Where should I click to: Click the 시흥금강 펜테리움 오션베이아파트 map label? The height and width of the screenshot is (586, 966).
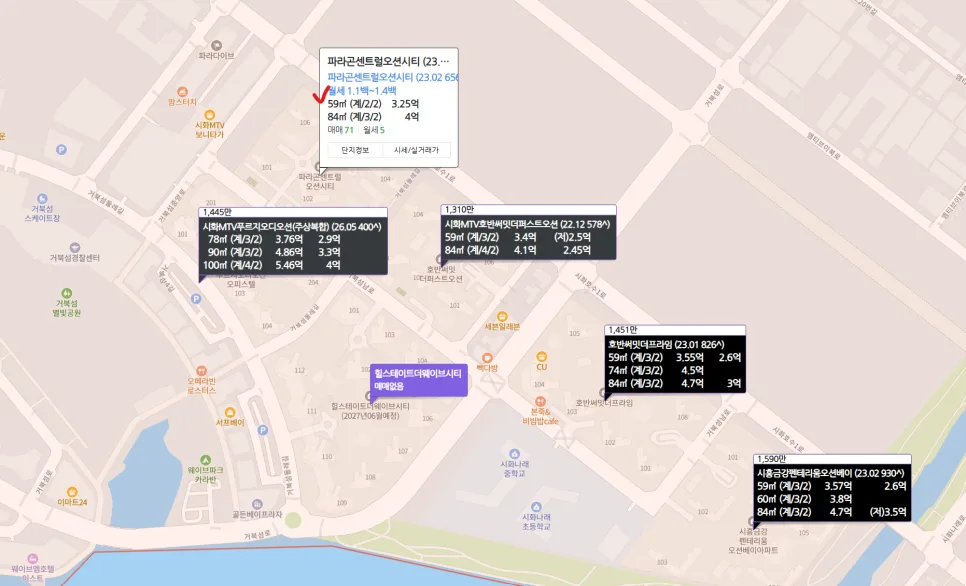click(753, 540)
